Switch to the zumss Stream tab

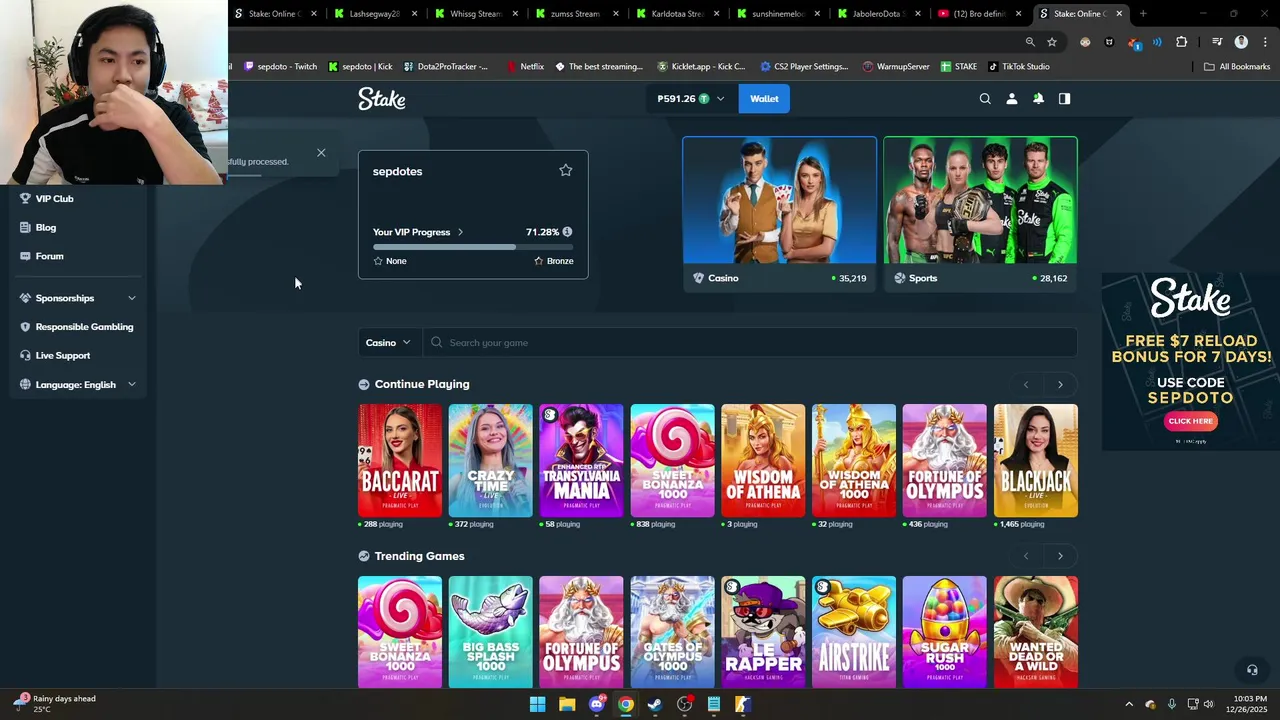tap(577, 14)
